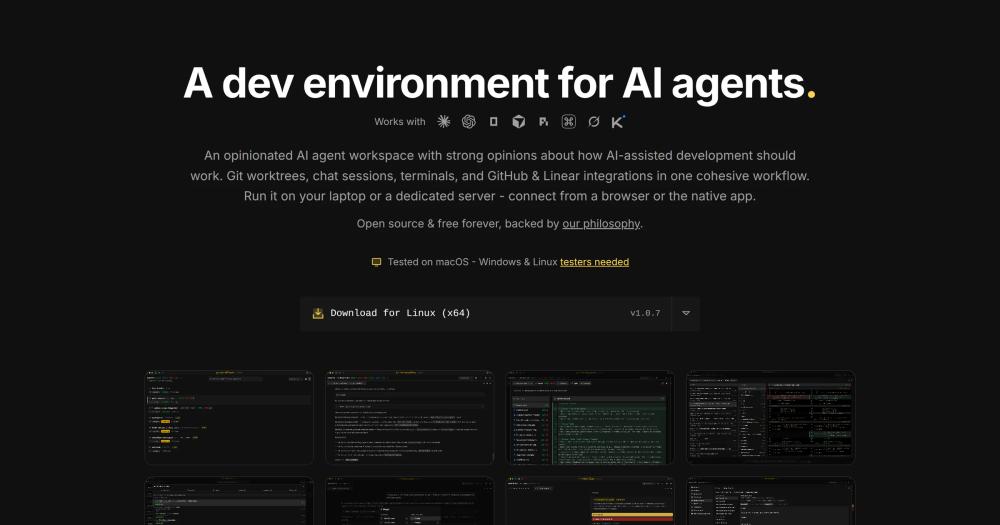Open third top-row thumbnail with green diff
This screenshot has height=525, width=1000.
590,417
